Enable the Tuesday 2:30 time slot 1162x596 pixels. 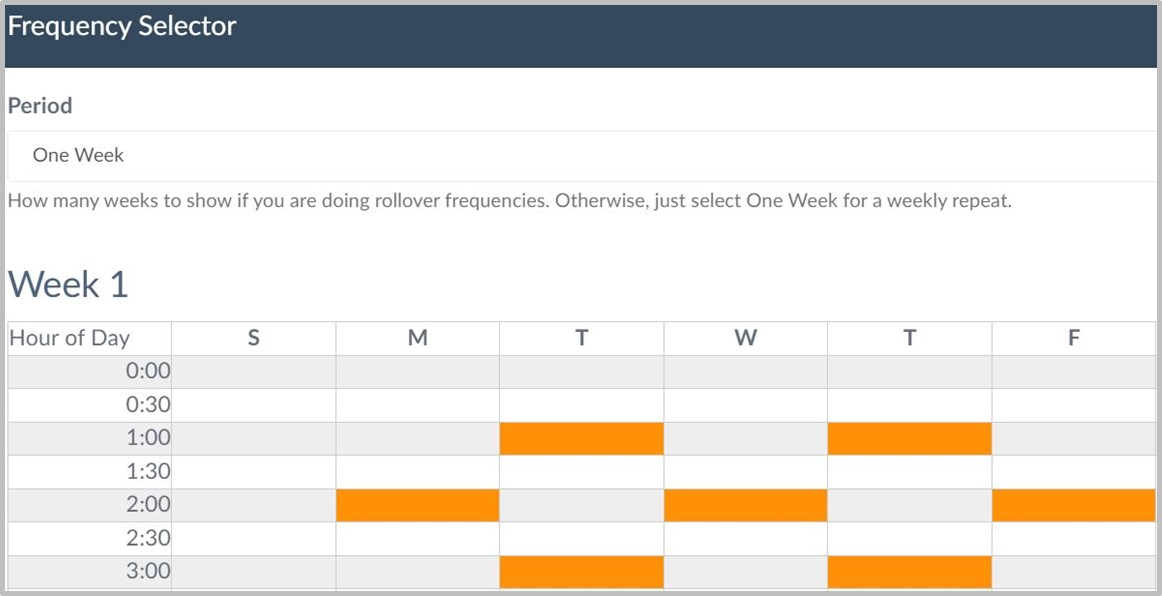pos(582,539)
